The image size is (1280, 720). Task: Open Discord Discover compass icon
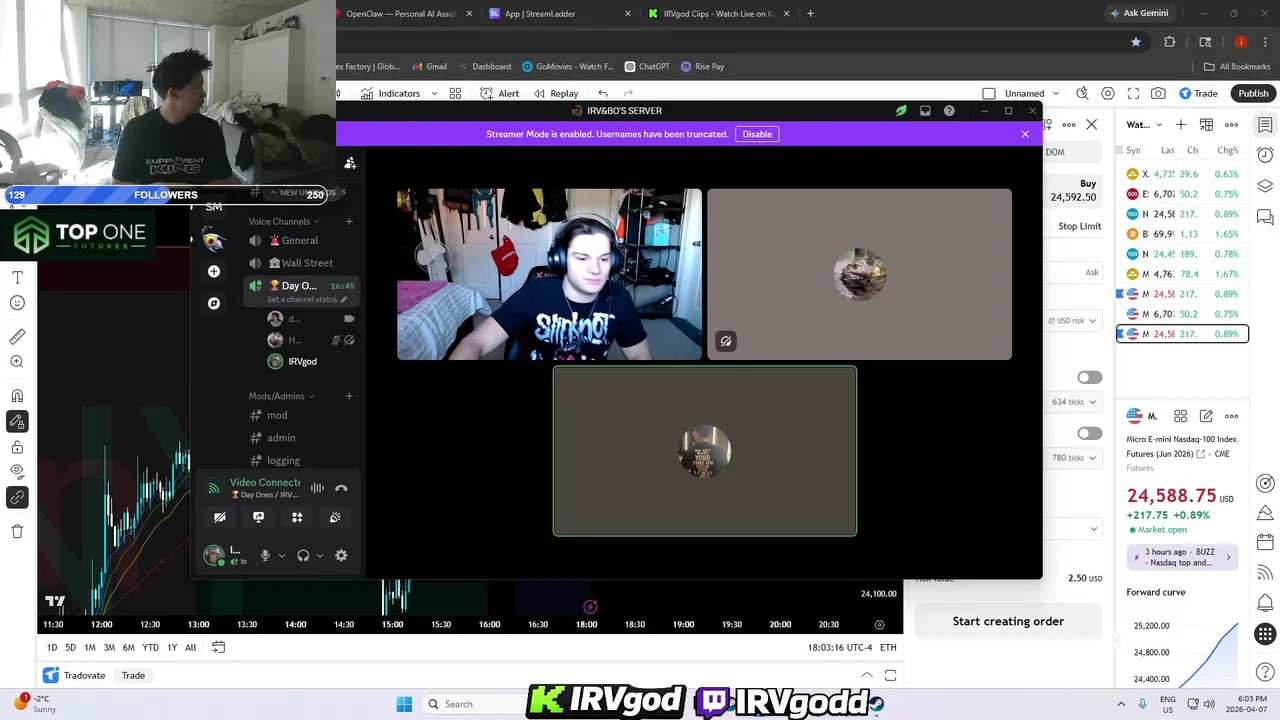click(214, 303)
